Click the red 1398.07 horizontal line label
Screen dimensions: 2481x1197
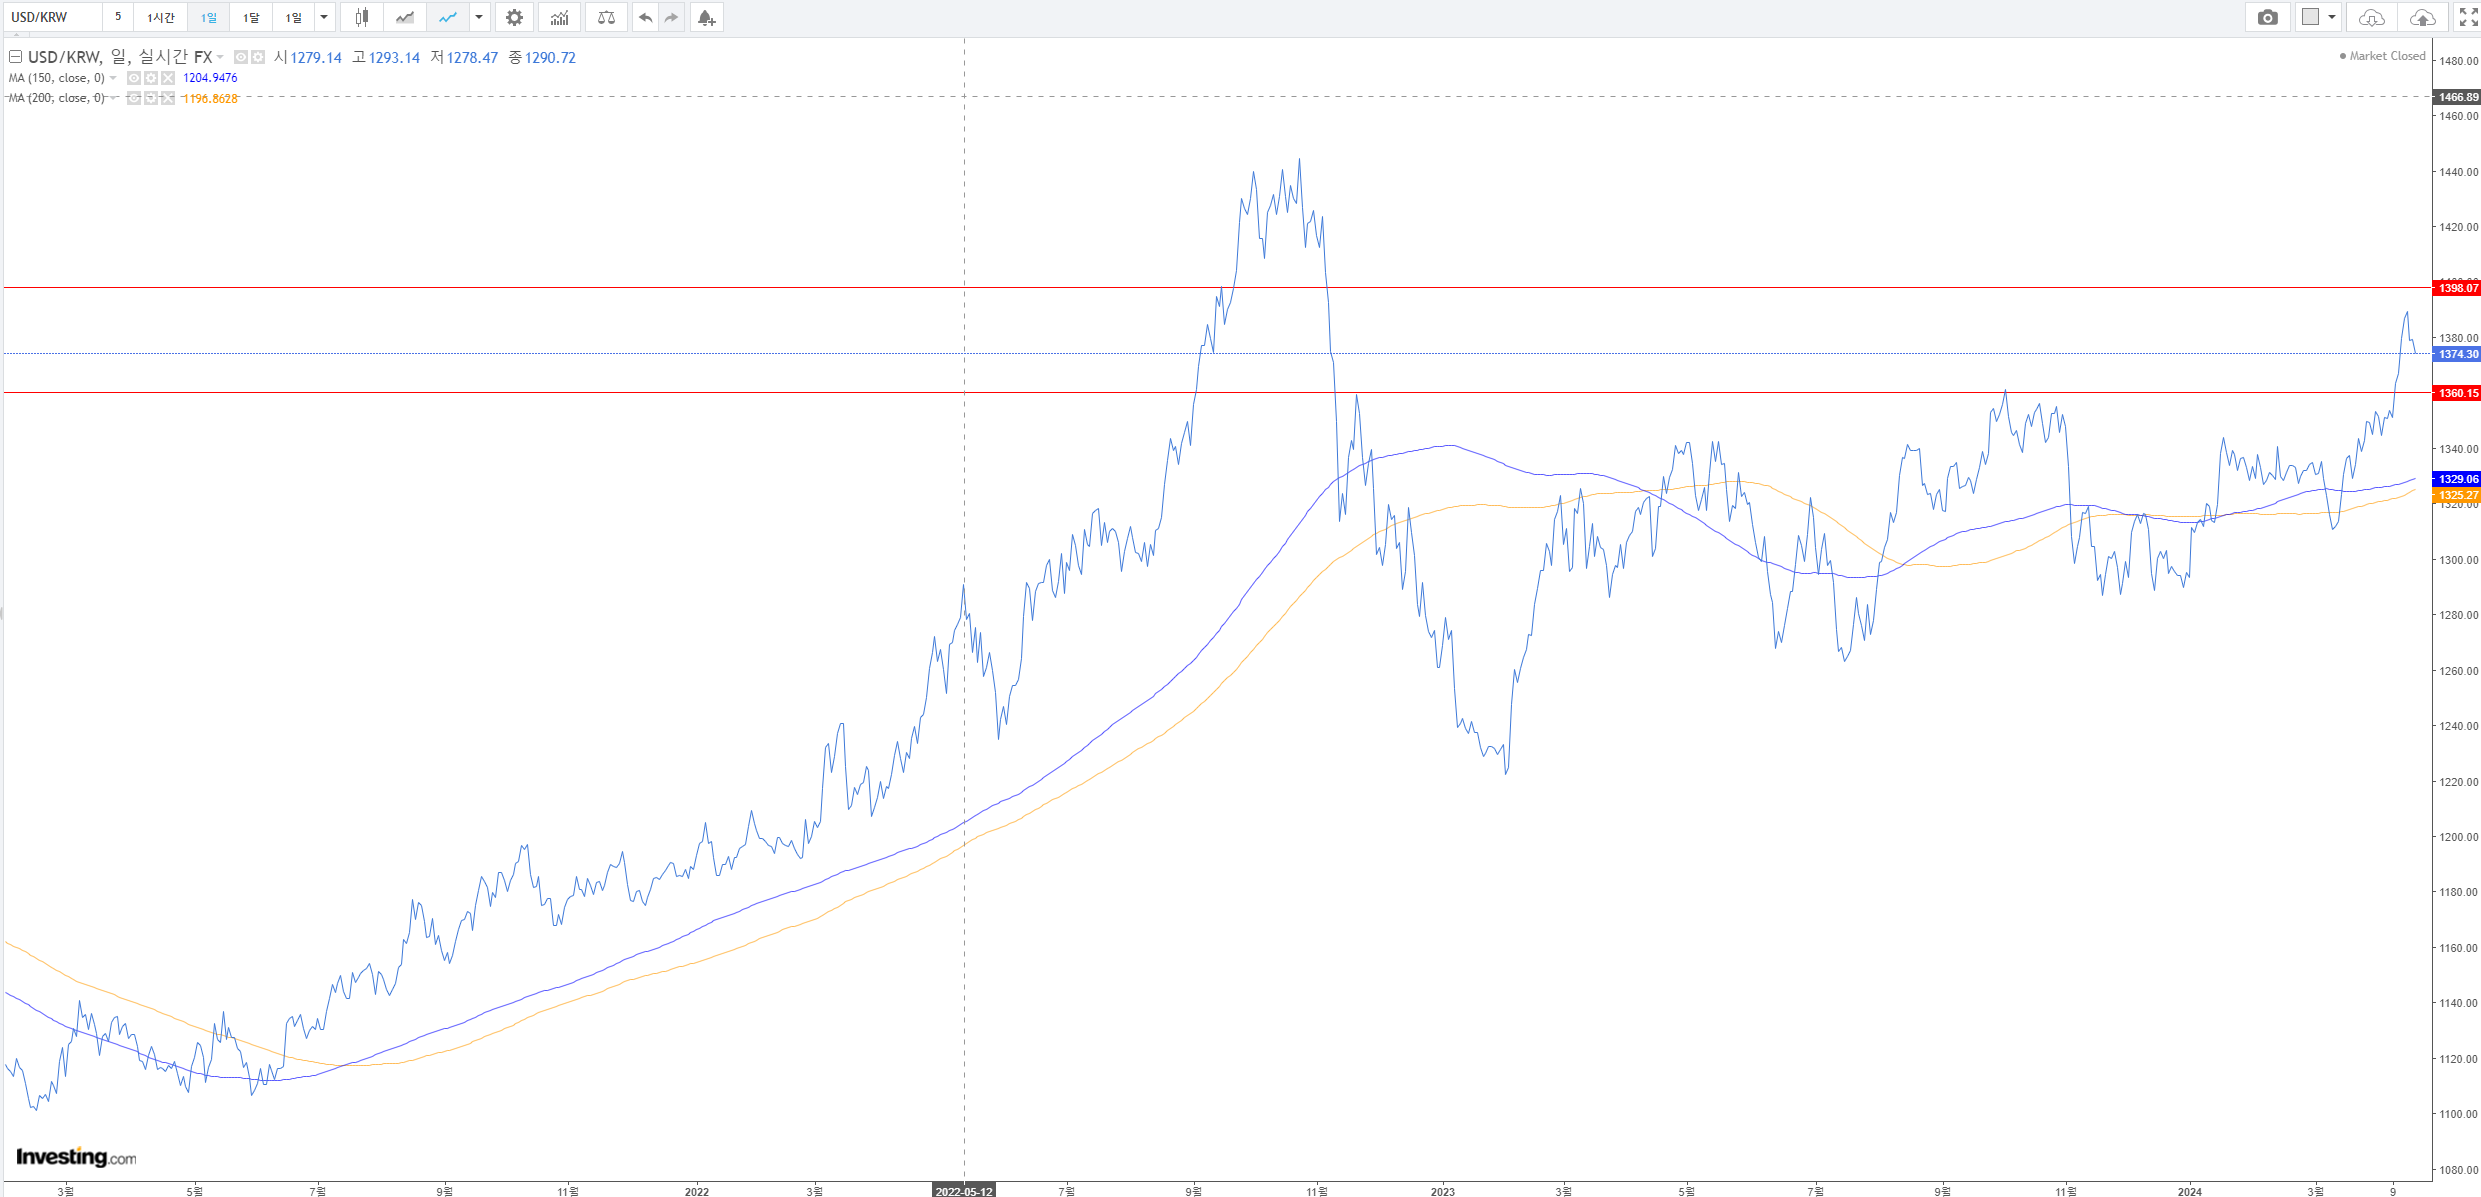pyautogui.click(x=2456, y=288)
